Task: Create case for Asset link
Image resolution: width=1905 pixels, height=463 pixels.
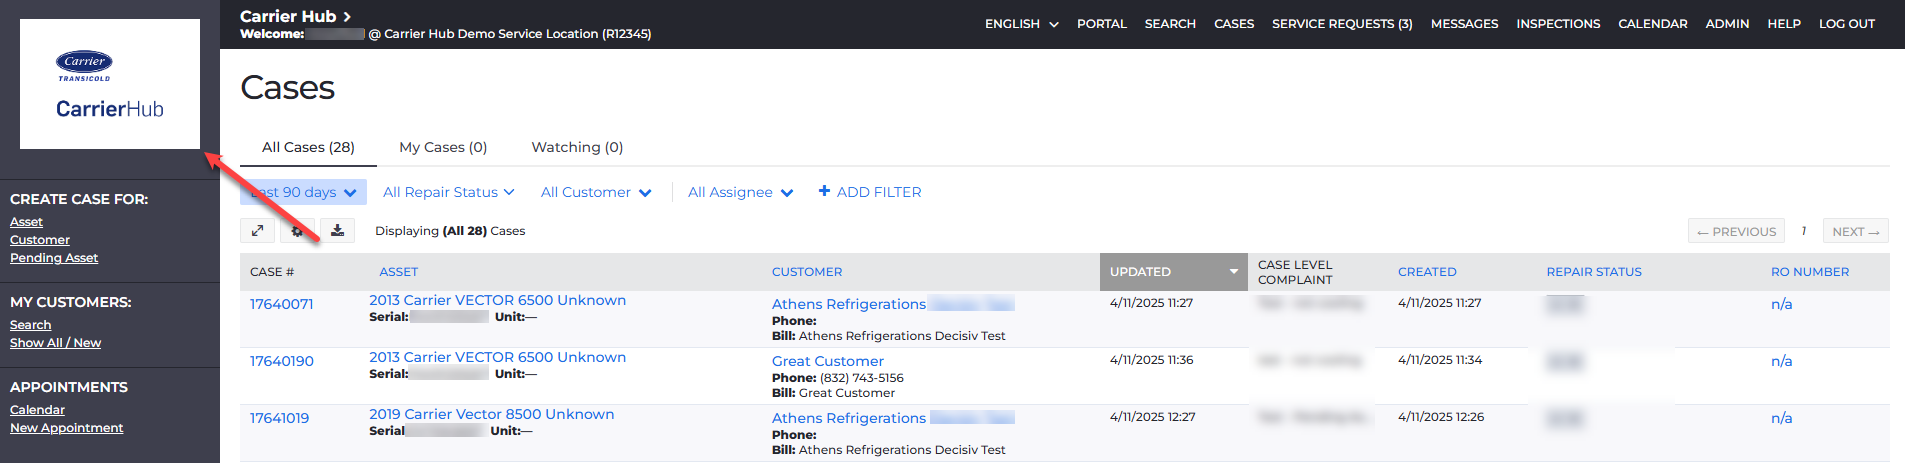Action: coord(26,222)
